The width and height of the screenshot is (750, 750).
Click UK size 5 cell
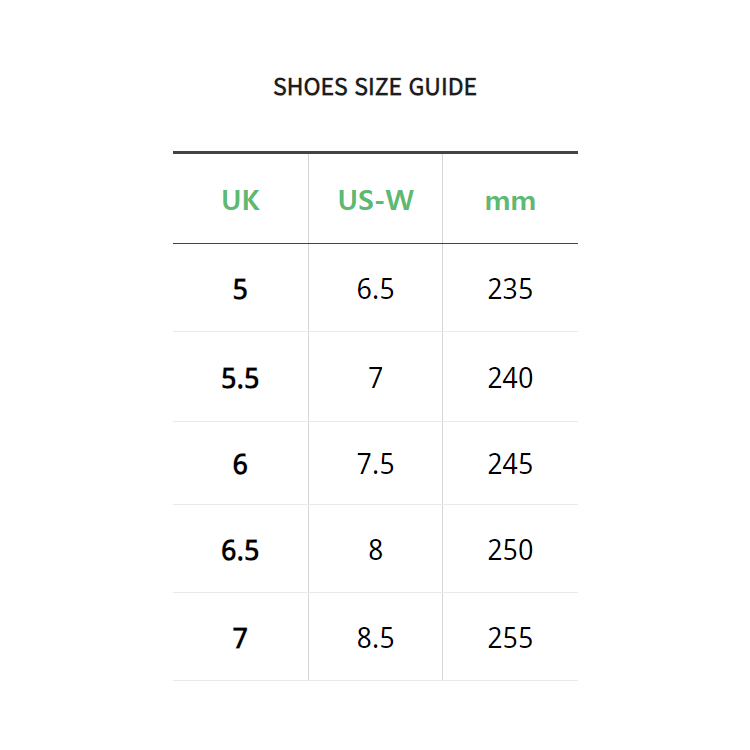click(240, 290)
